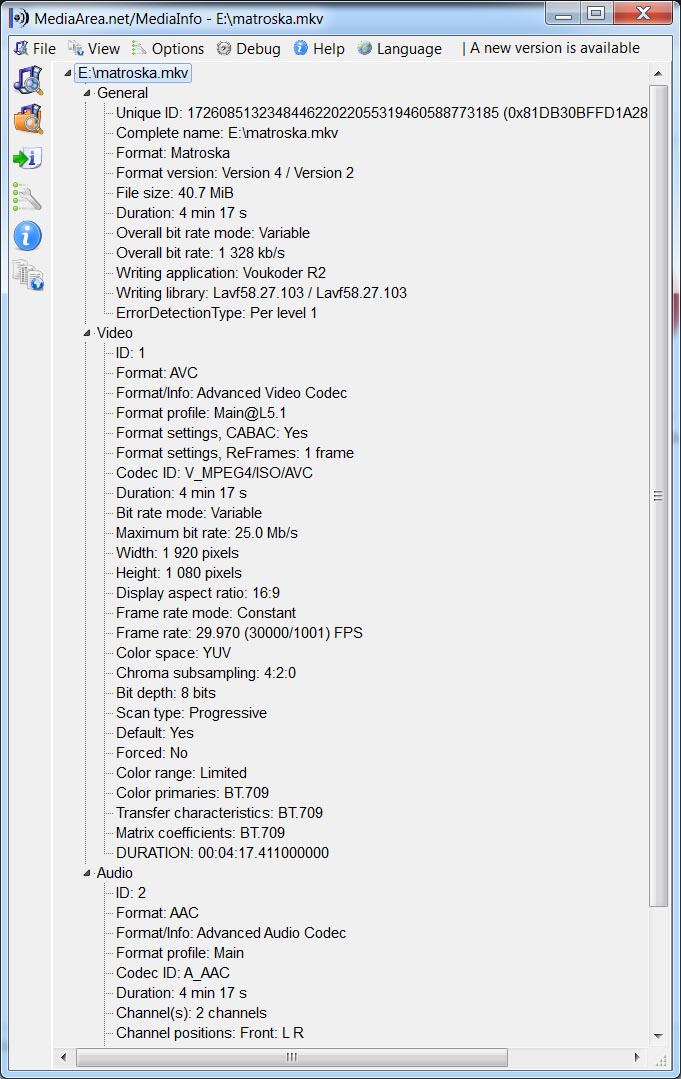Select 'Format/Info: Advanced Audio Codec' row
Image resolution: width=681 pixels, height=1079 pixels.
tap(230, 932)
